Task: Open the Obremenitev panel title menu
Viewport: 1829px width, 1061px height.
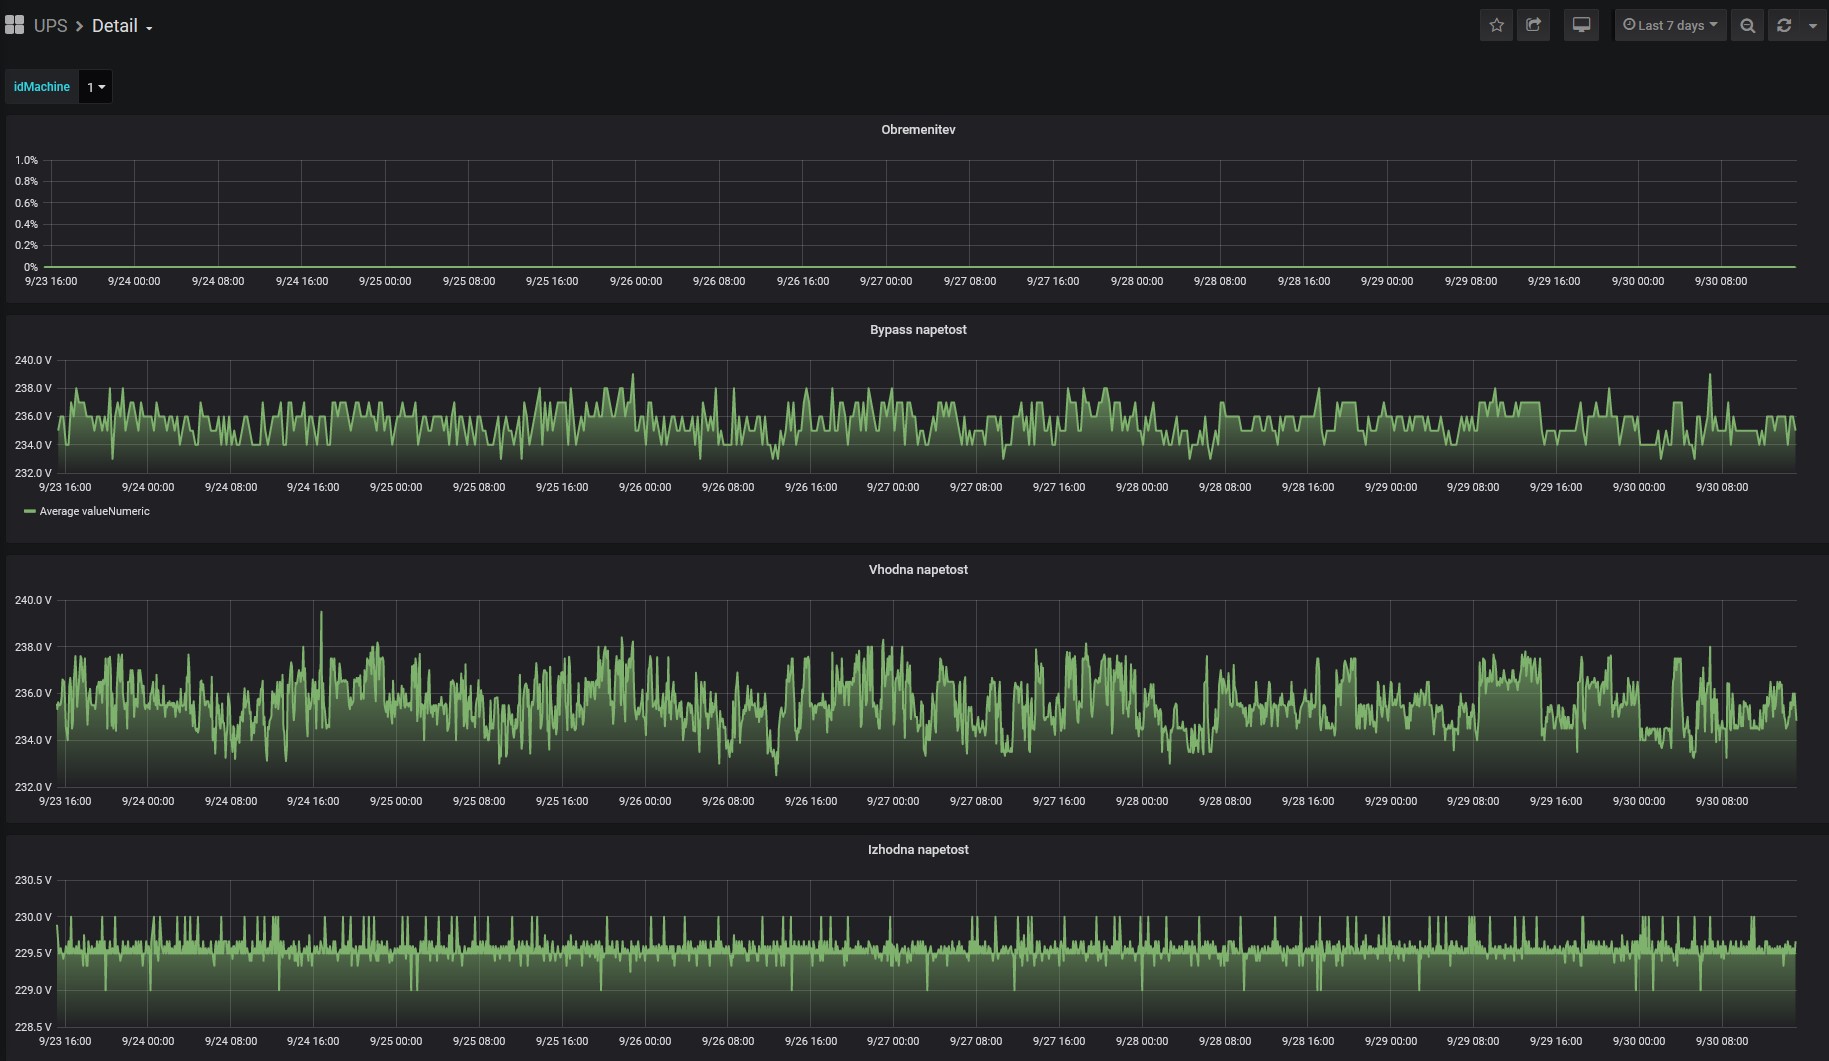Action: pyautogui.click(x=917, y=130)
